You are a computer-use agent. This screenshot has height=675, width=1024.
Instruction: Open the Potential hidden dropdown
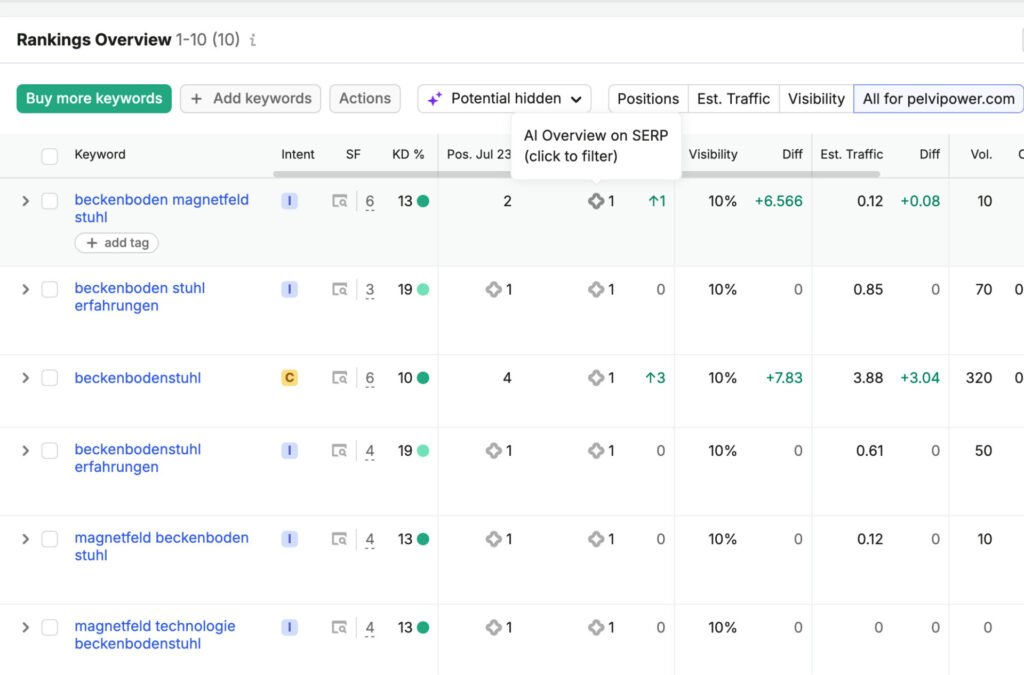point(504,99)
